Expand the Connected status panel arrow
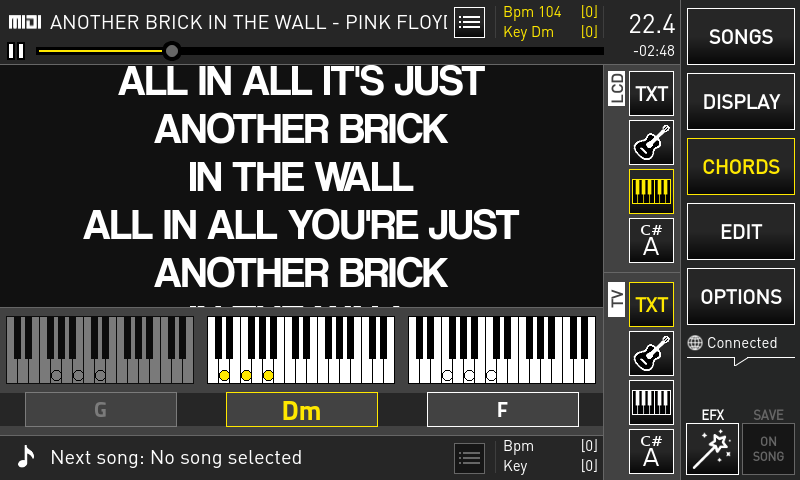 tap(739, 361)
